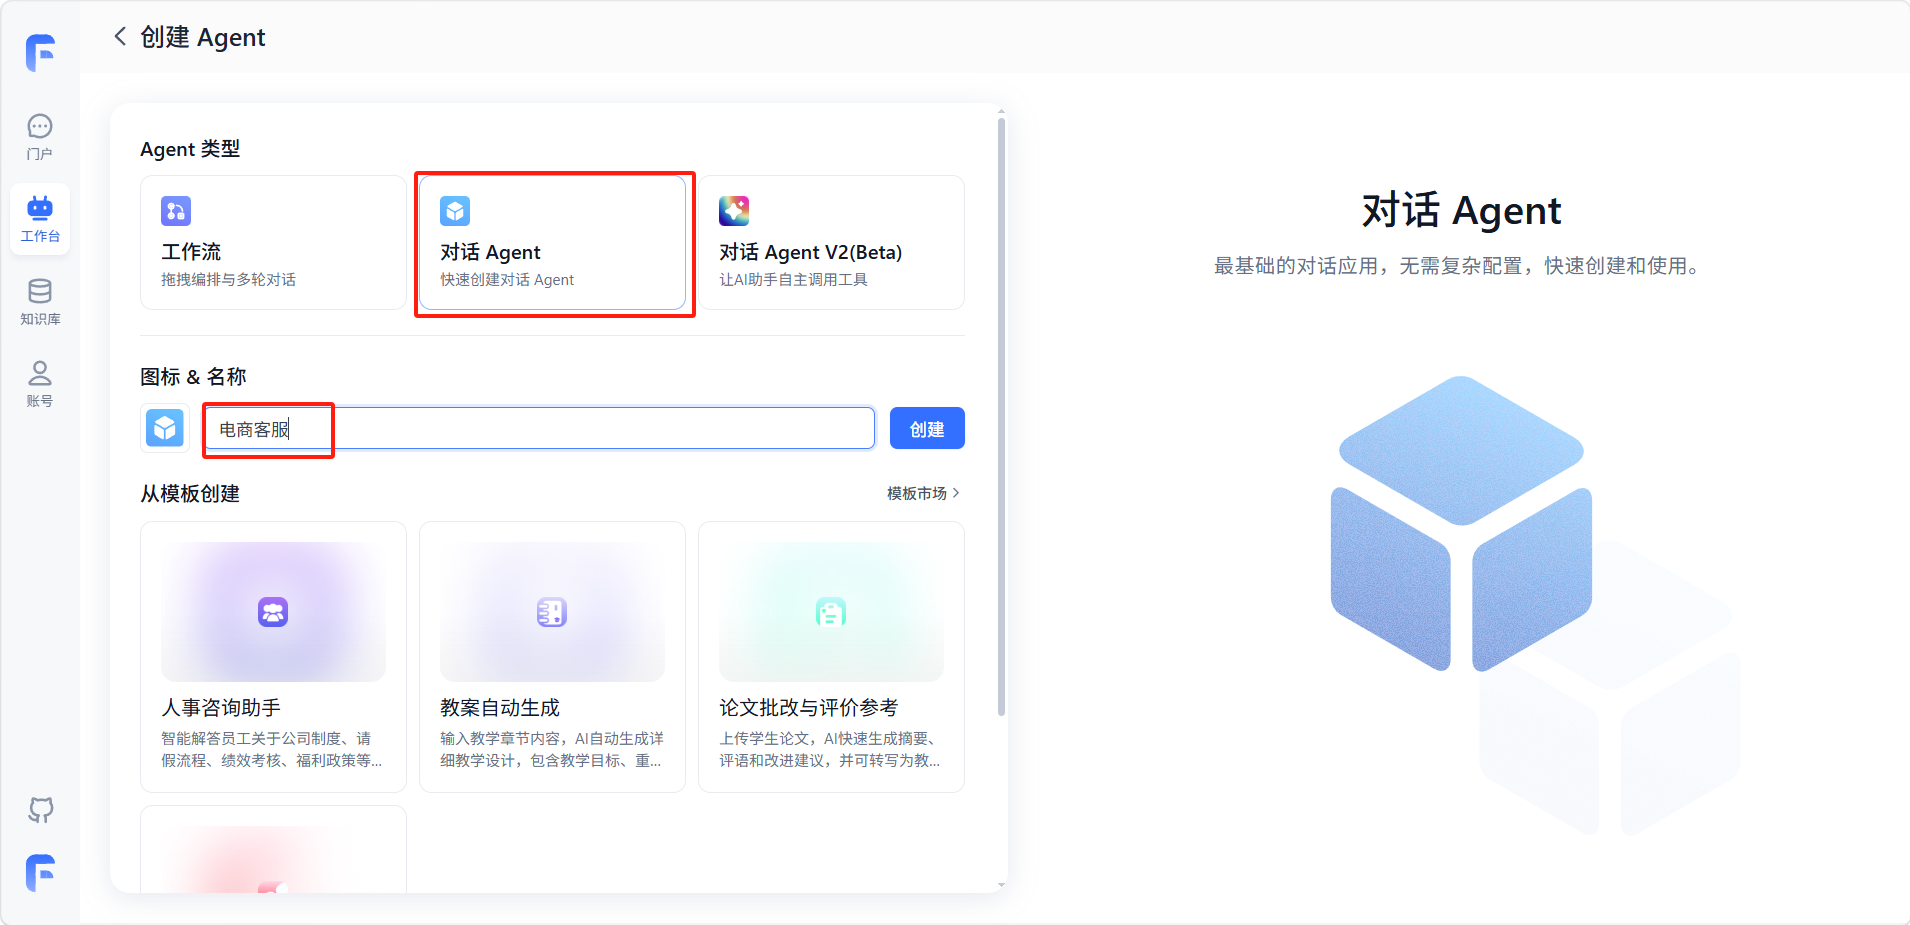Screen dimensions: 1910x925
Task: Select the 工作台 workbench sidebar icon
Action: click(40, 219)
